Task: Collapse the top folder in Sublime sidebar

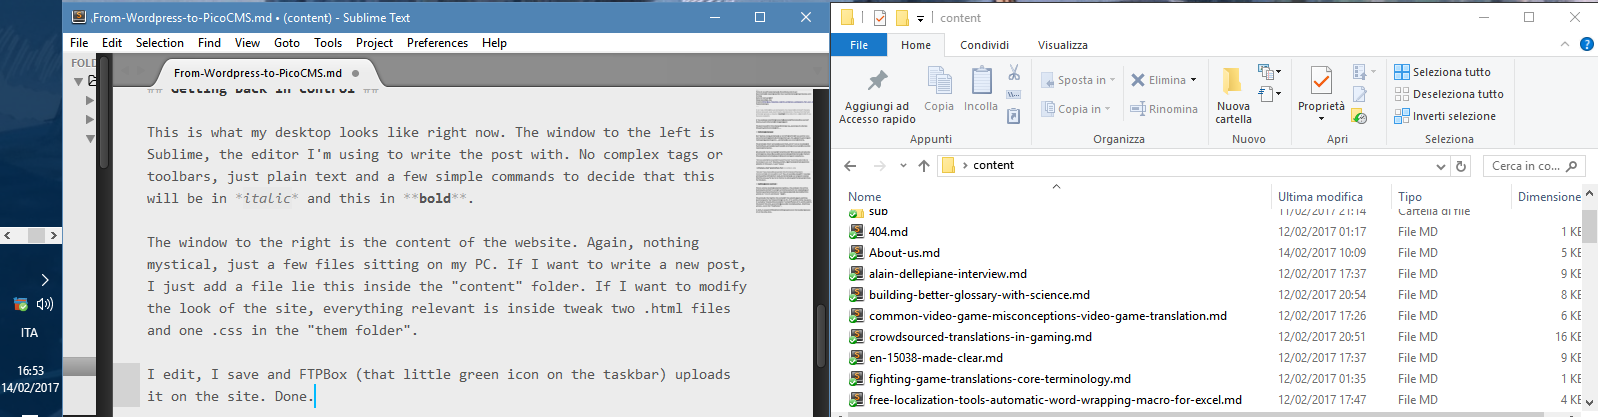Action: (79, 82)
